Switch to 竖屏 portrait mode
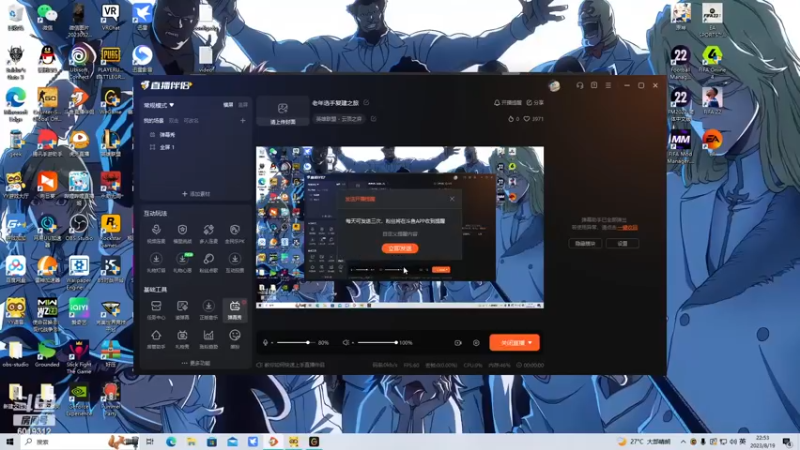 [x=243, y=105]
